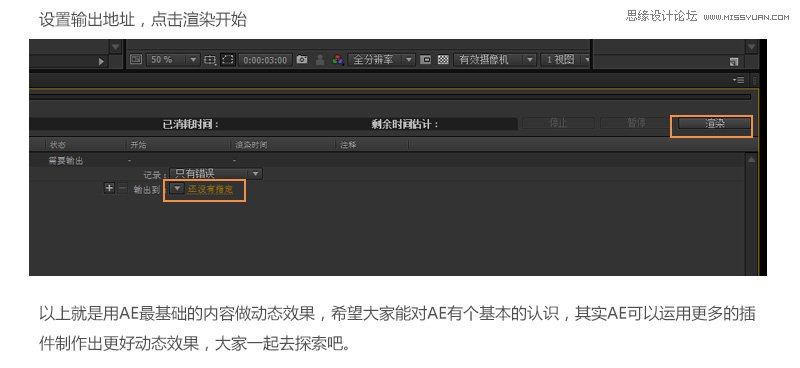Image resolution: width=800 pixels, height=368 pixels.
Task: Click the small icon at the right panel bottom
Action: coord(734,62)
